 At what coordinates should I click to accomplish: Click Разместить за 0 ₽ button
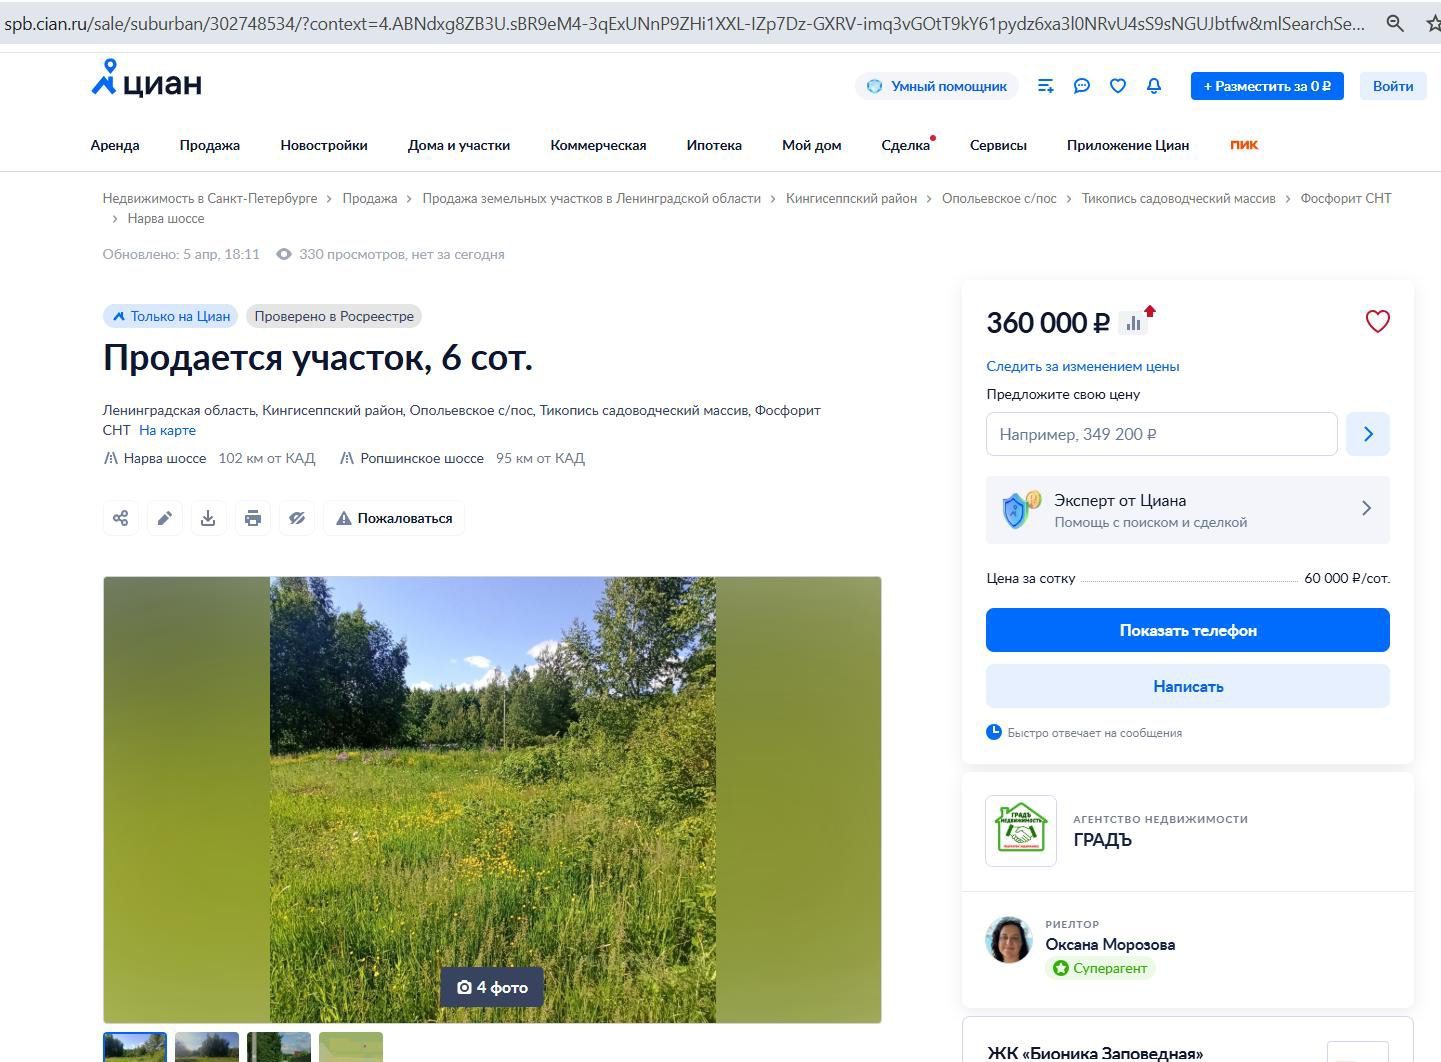pyautogui.click(x=1267, y=86)
